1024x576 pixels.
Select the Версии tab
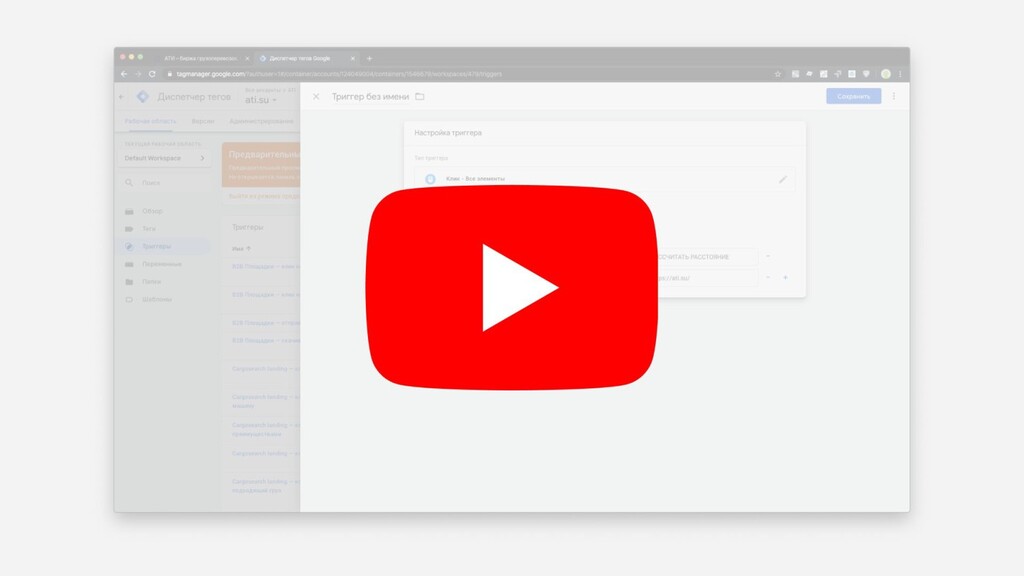click(x=203, y=121)
